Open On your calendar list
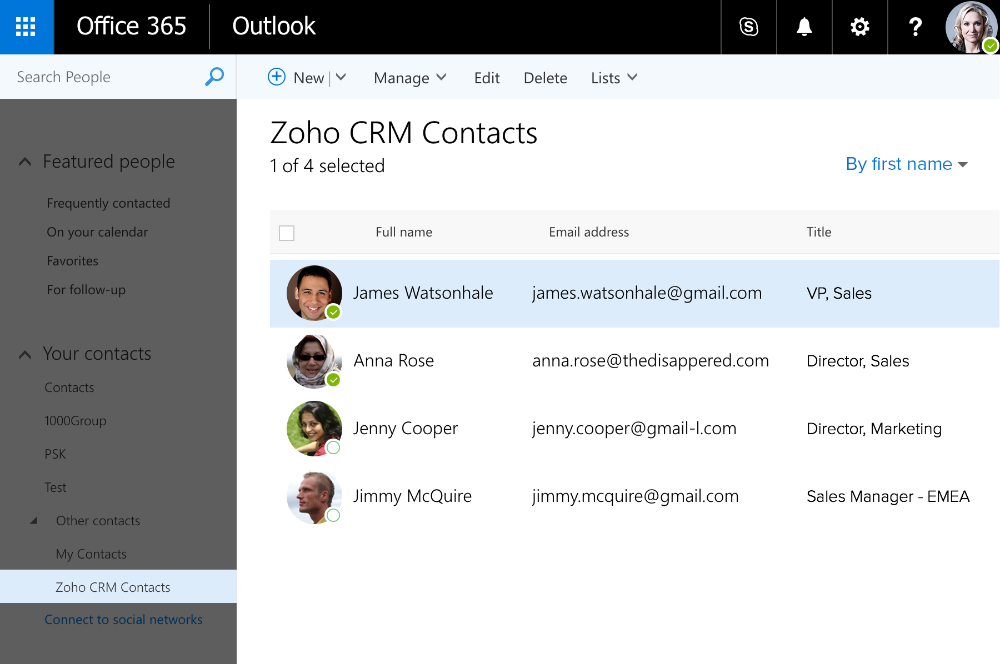 click(x=97, y=232)
